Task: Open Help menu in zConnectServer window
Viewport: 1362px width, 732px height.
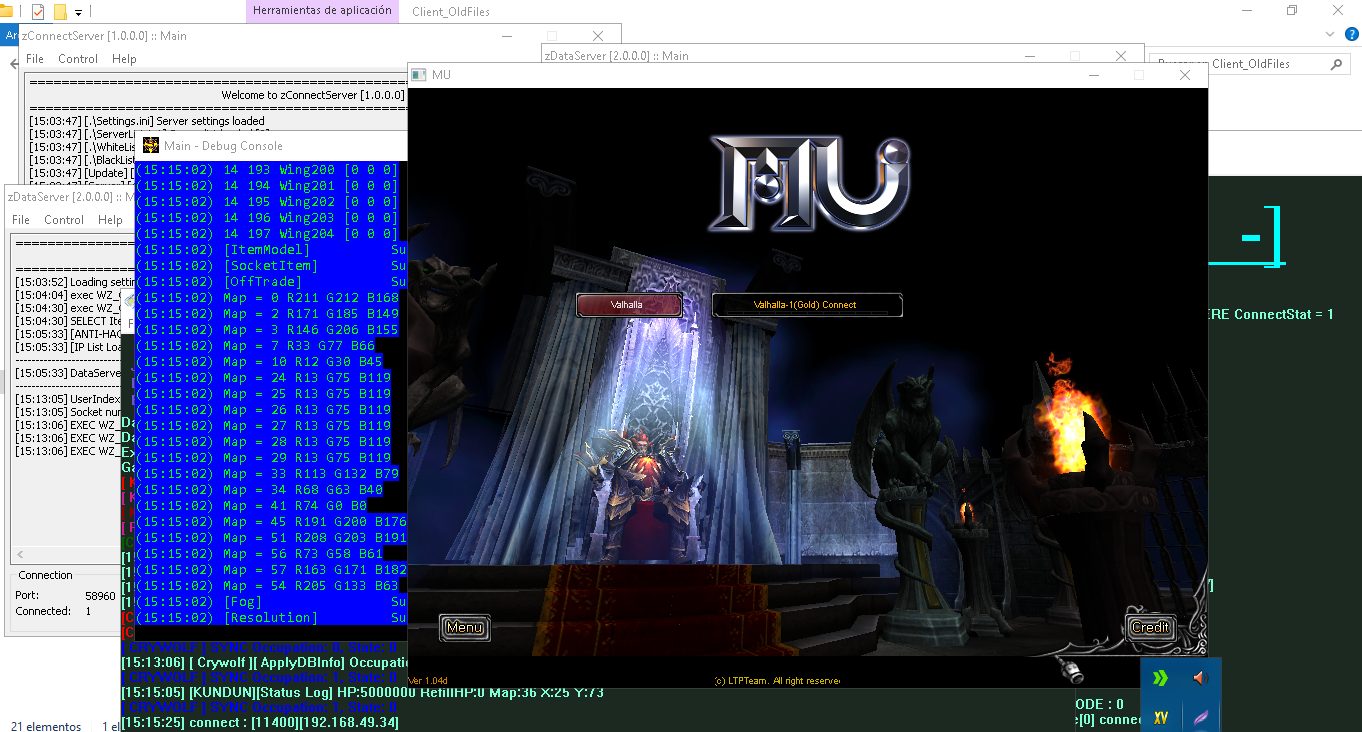Action: (x=124, y=59)
